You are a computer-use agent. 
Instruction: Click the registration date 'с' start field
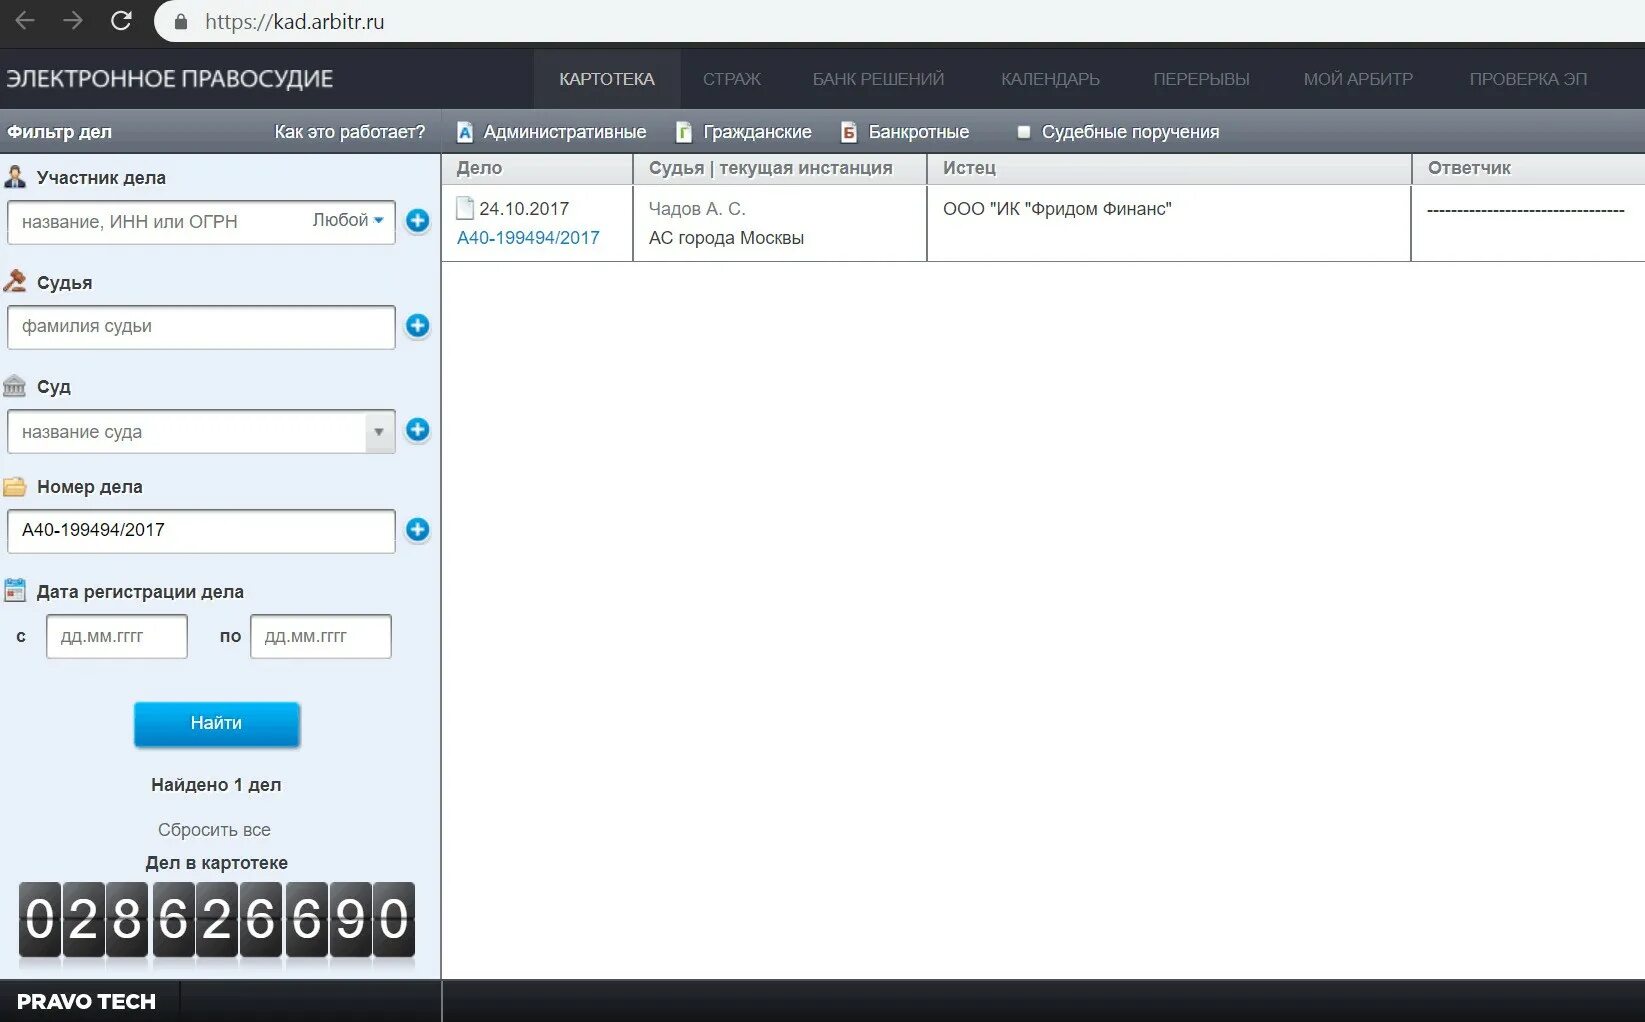[117, 637]
